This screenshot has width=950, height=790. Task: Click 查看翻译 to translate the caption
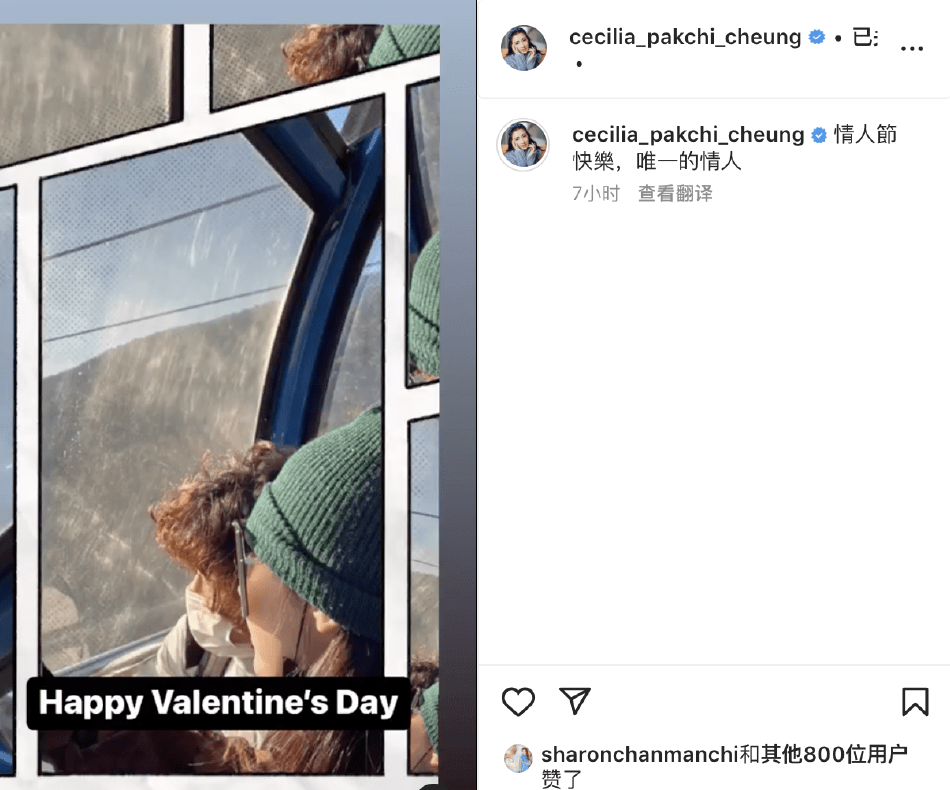coord(675,194)
